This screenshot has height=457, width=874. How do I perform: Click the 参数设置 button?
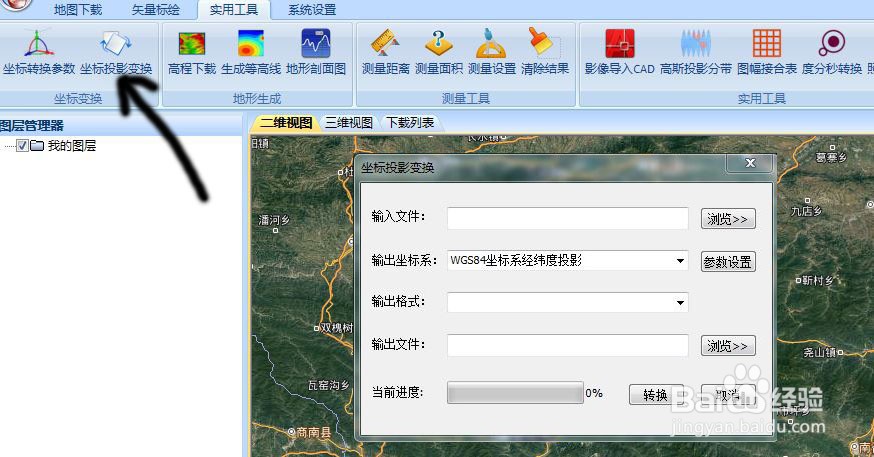pos(728,261)
